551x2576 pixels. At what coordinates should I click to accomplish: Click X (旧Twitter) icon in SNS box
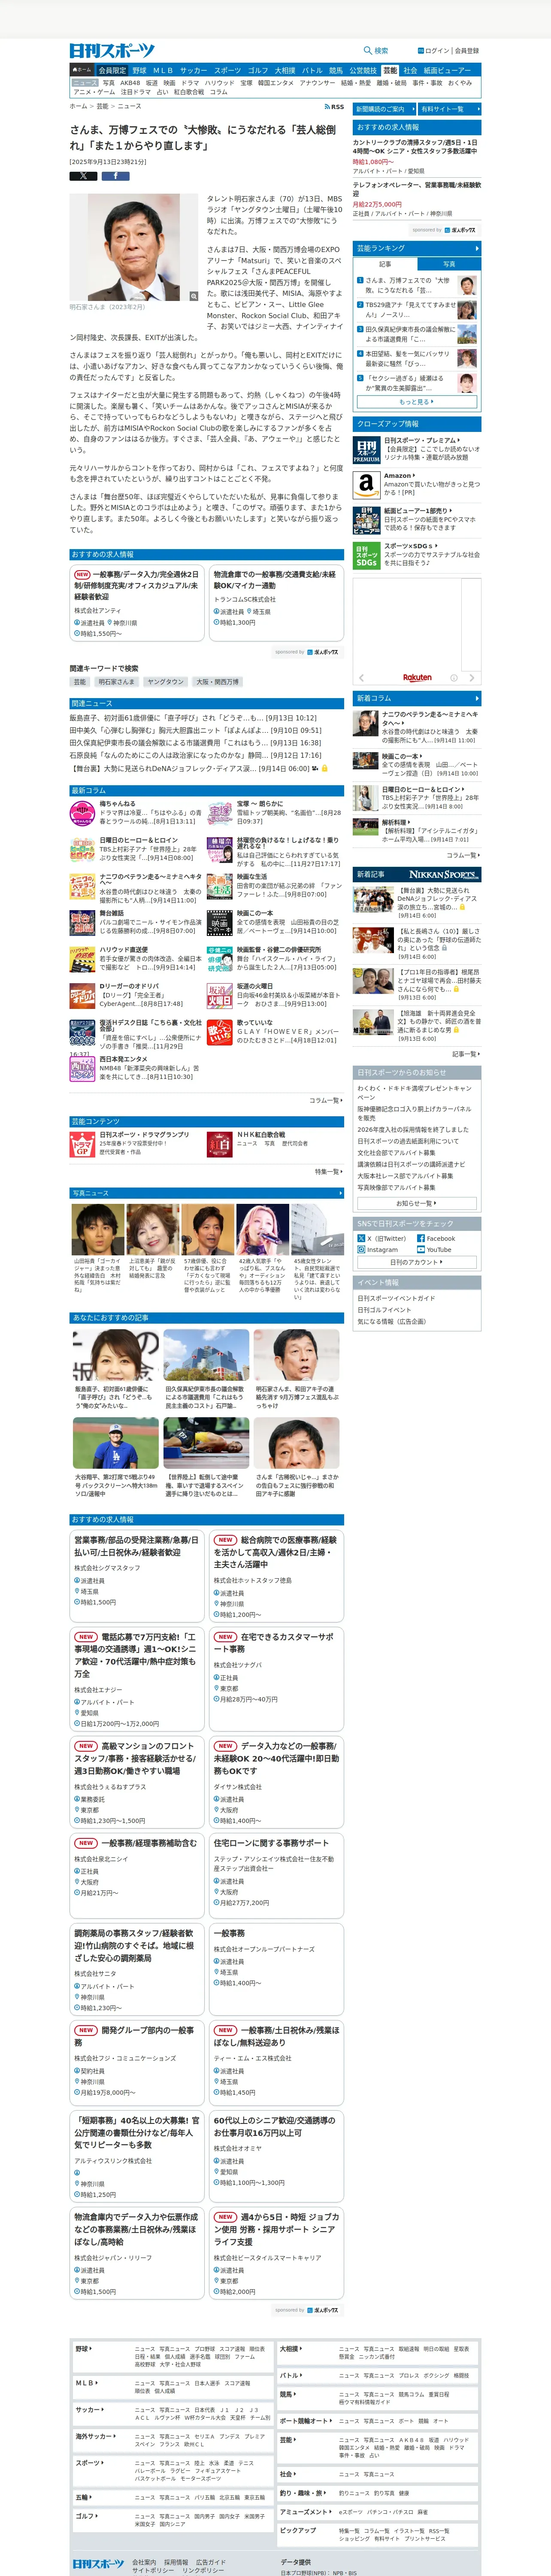point(362,1238)
